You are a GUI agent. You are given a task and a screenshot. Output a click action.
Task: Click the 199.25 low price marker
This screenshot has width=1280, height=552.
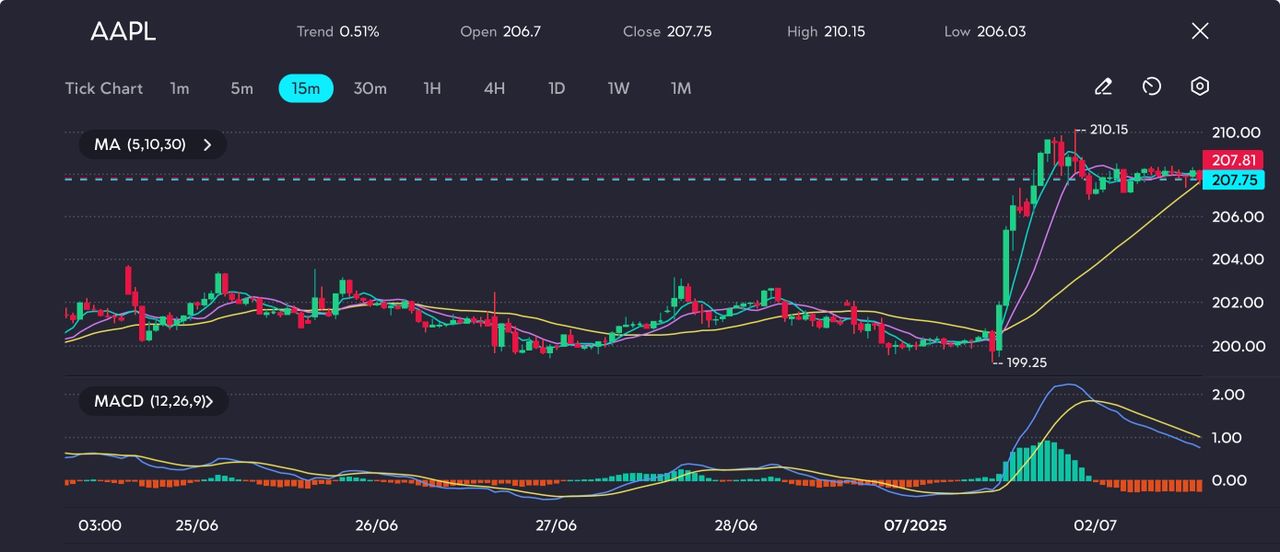pos(1024,362)
